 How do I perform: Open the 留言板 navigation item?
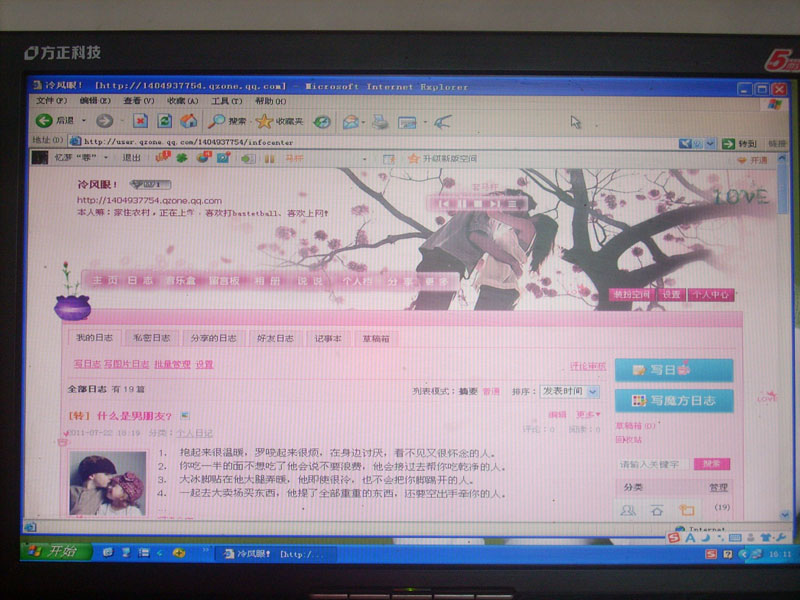[224, 280]
